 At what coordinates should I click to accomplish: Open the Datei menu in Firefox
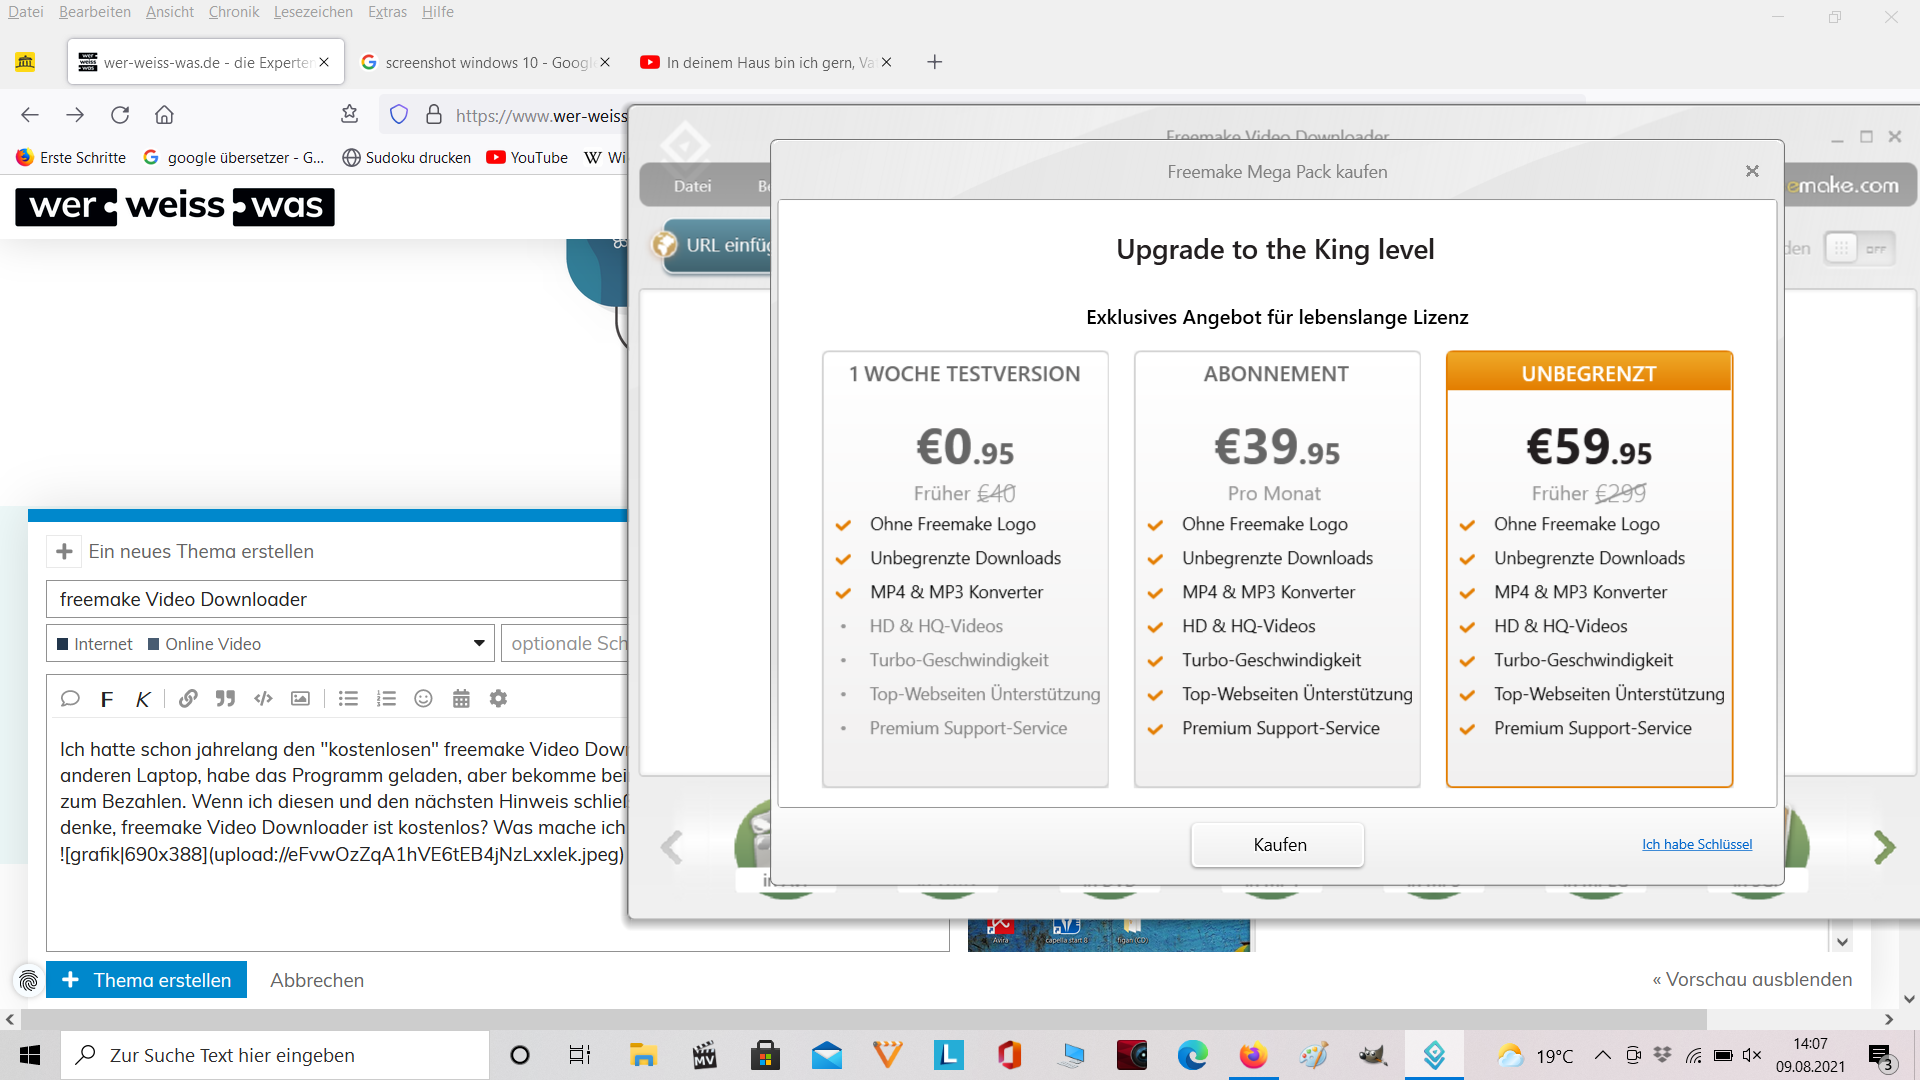25,12
